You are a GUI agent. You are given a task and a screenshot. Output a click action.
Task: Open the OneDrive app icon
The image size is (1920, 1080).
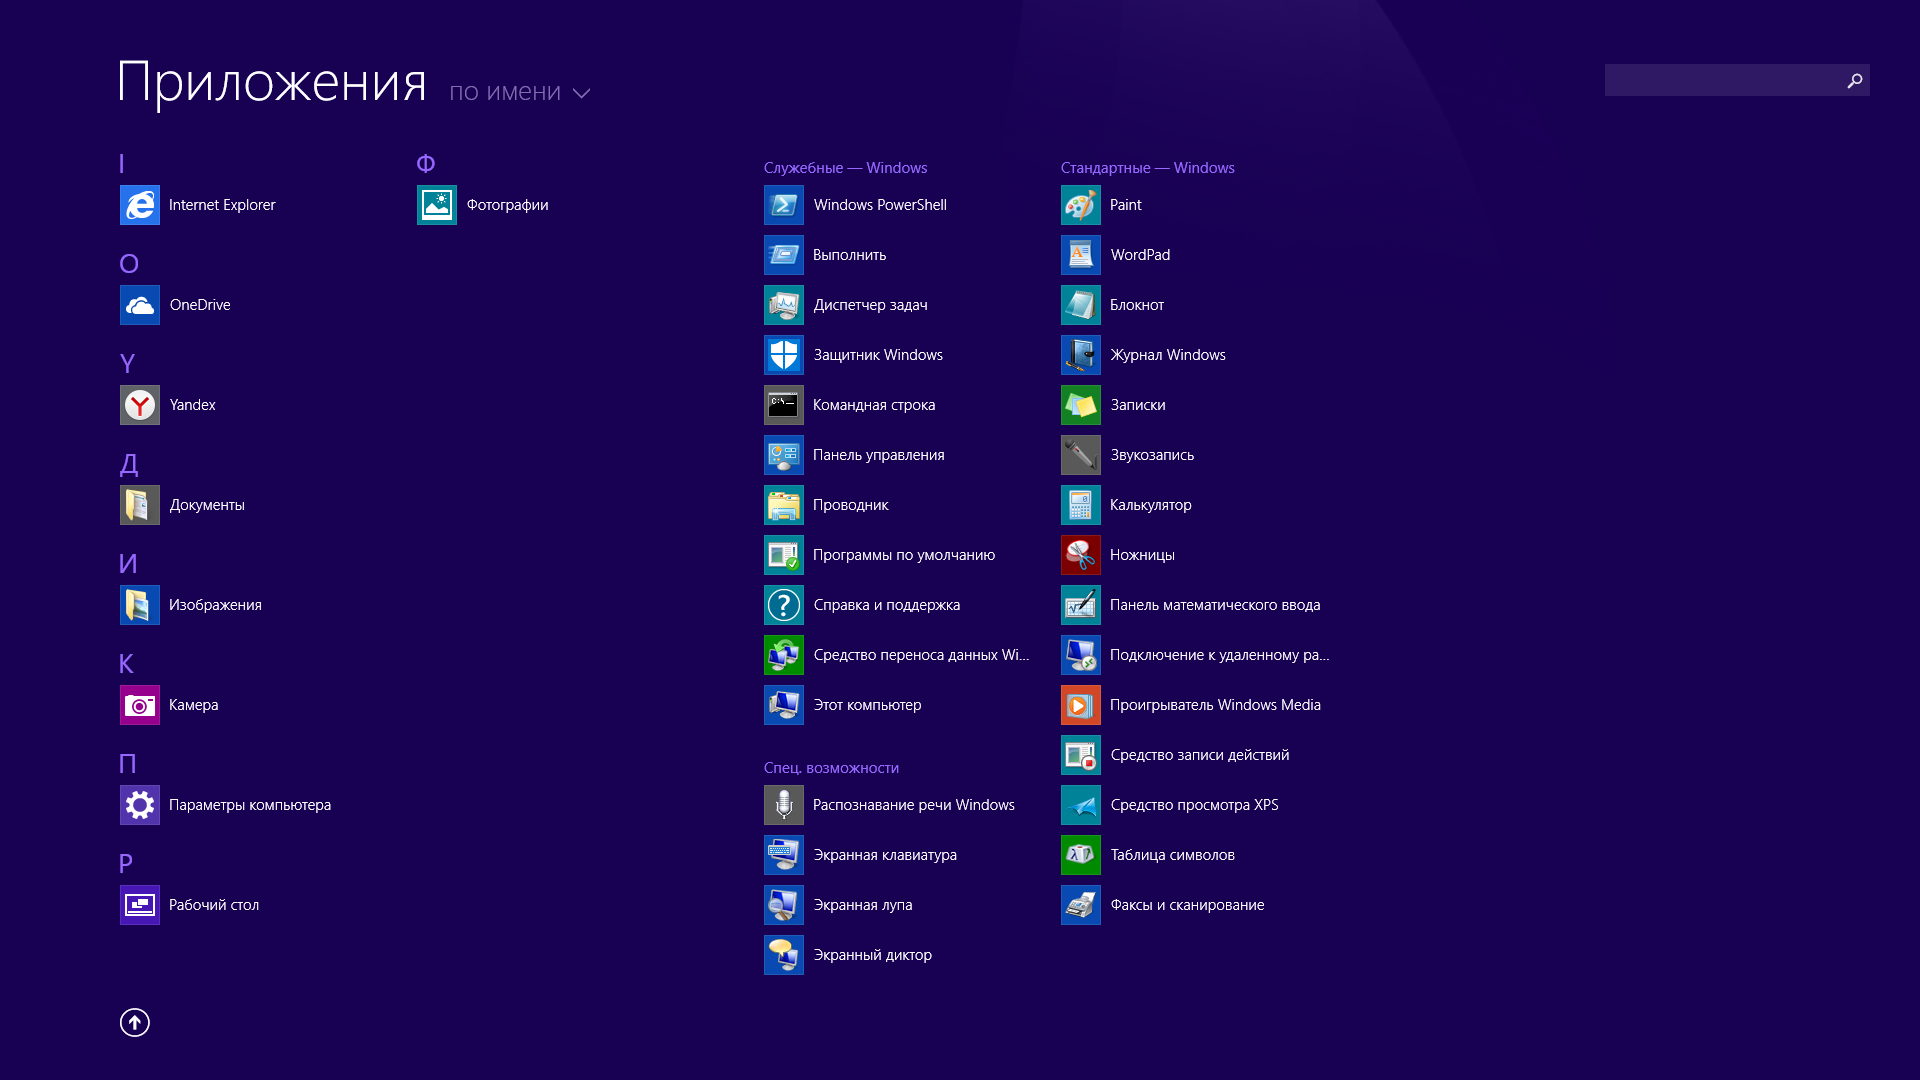click(x=140, y=305)
